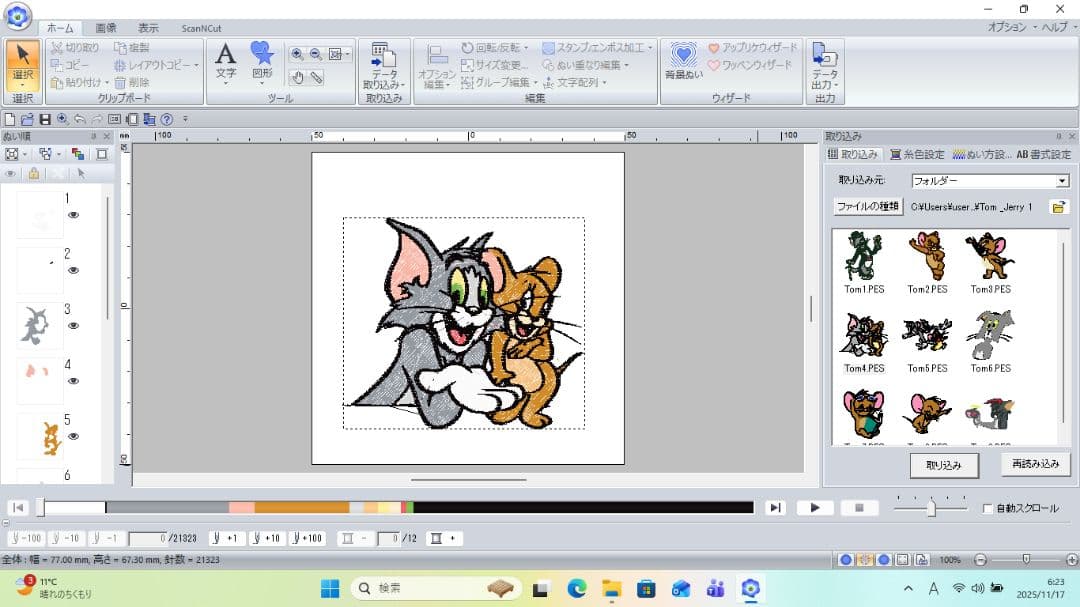Viewport: 1080px width, 607px height.
Task: Expand the データ出力 dropdown
Action: click(825, 80)
